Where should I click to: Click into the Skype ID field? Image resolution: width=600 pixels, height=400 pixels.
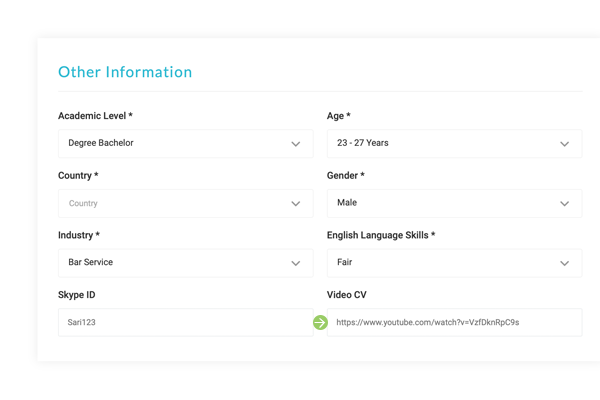[x=186, y=322]
